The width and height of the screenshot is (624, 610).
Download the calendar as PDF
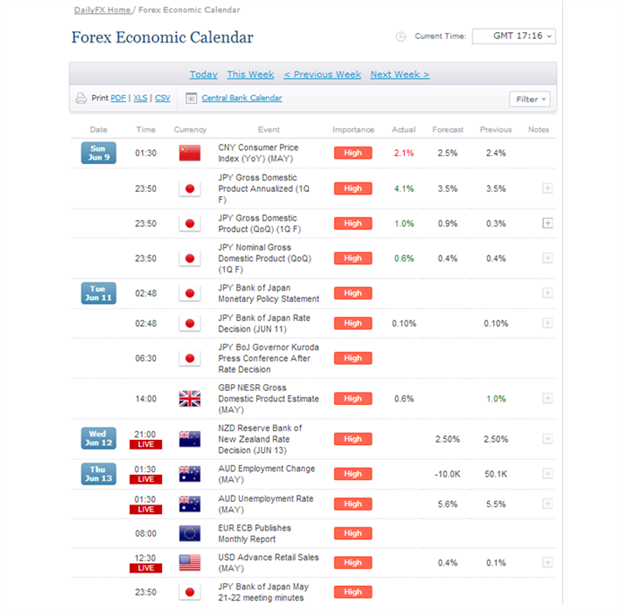click(x=118, y=98)
